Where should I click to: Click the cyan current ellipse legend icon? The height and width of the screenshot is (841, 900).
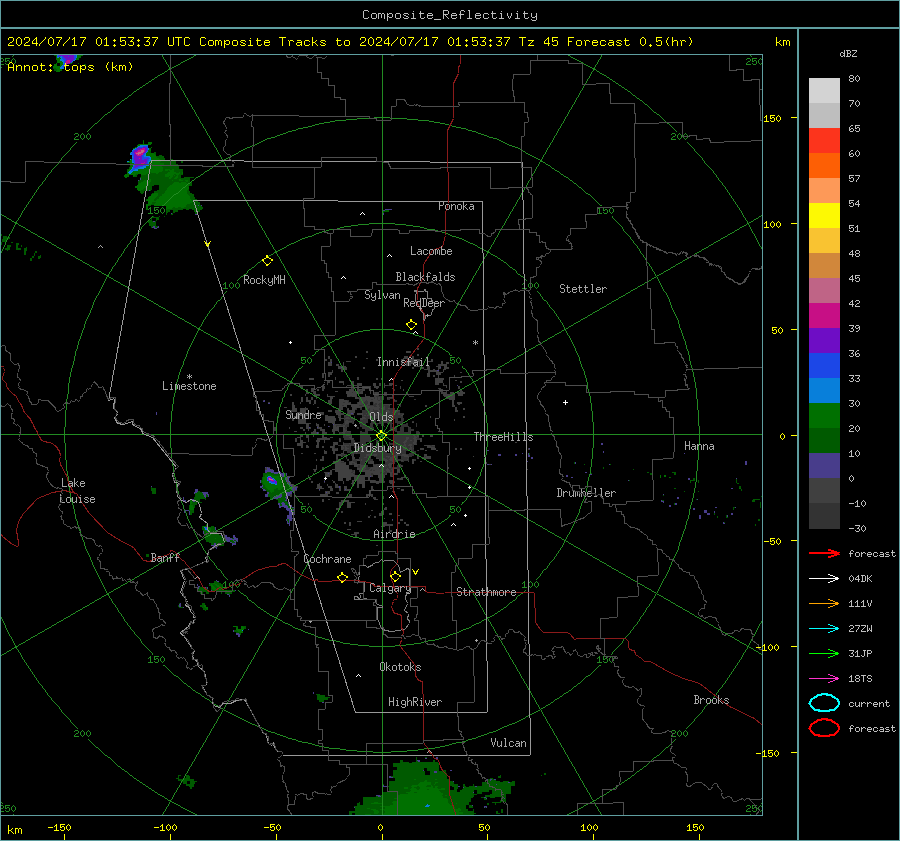click(824, 703)
